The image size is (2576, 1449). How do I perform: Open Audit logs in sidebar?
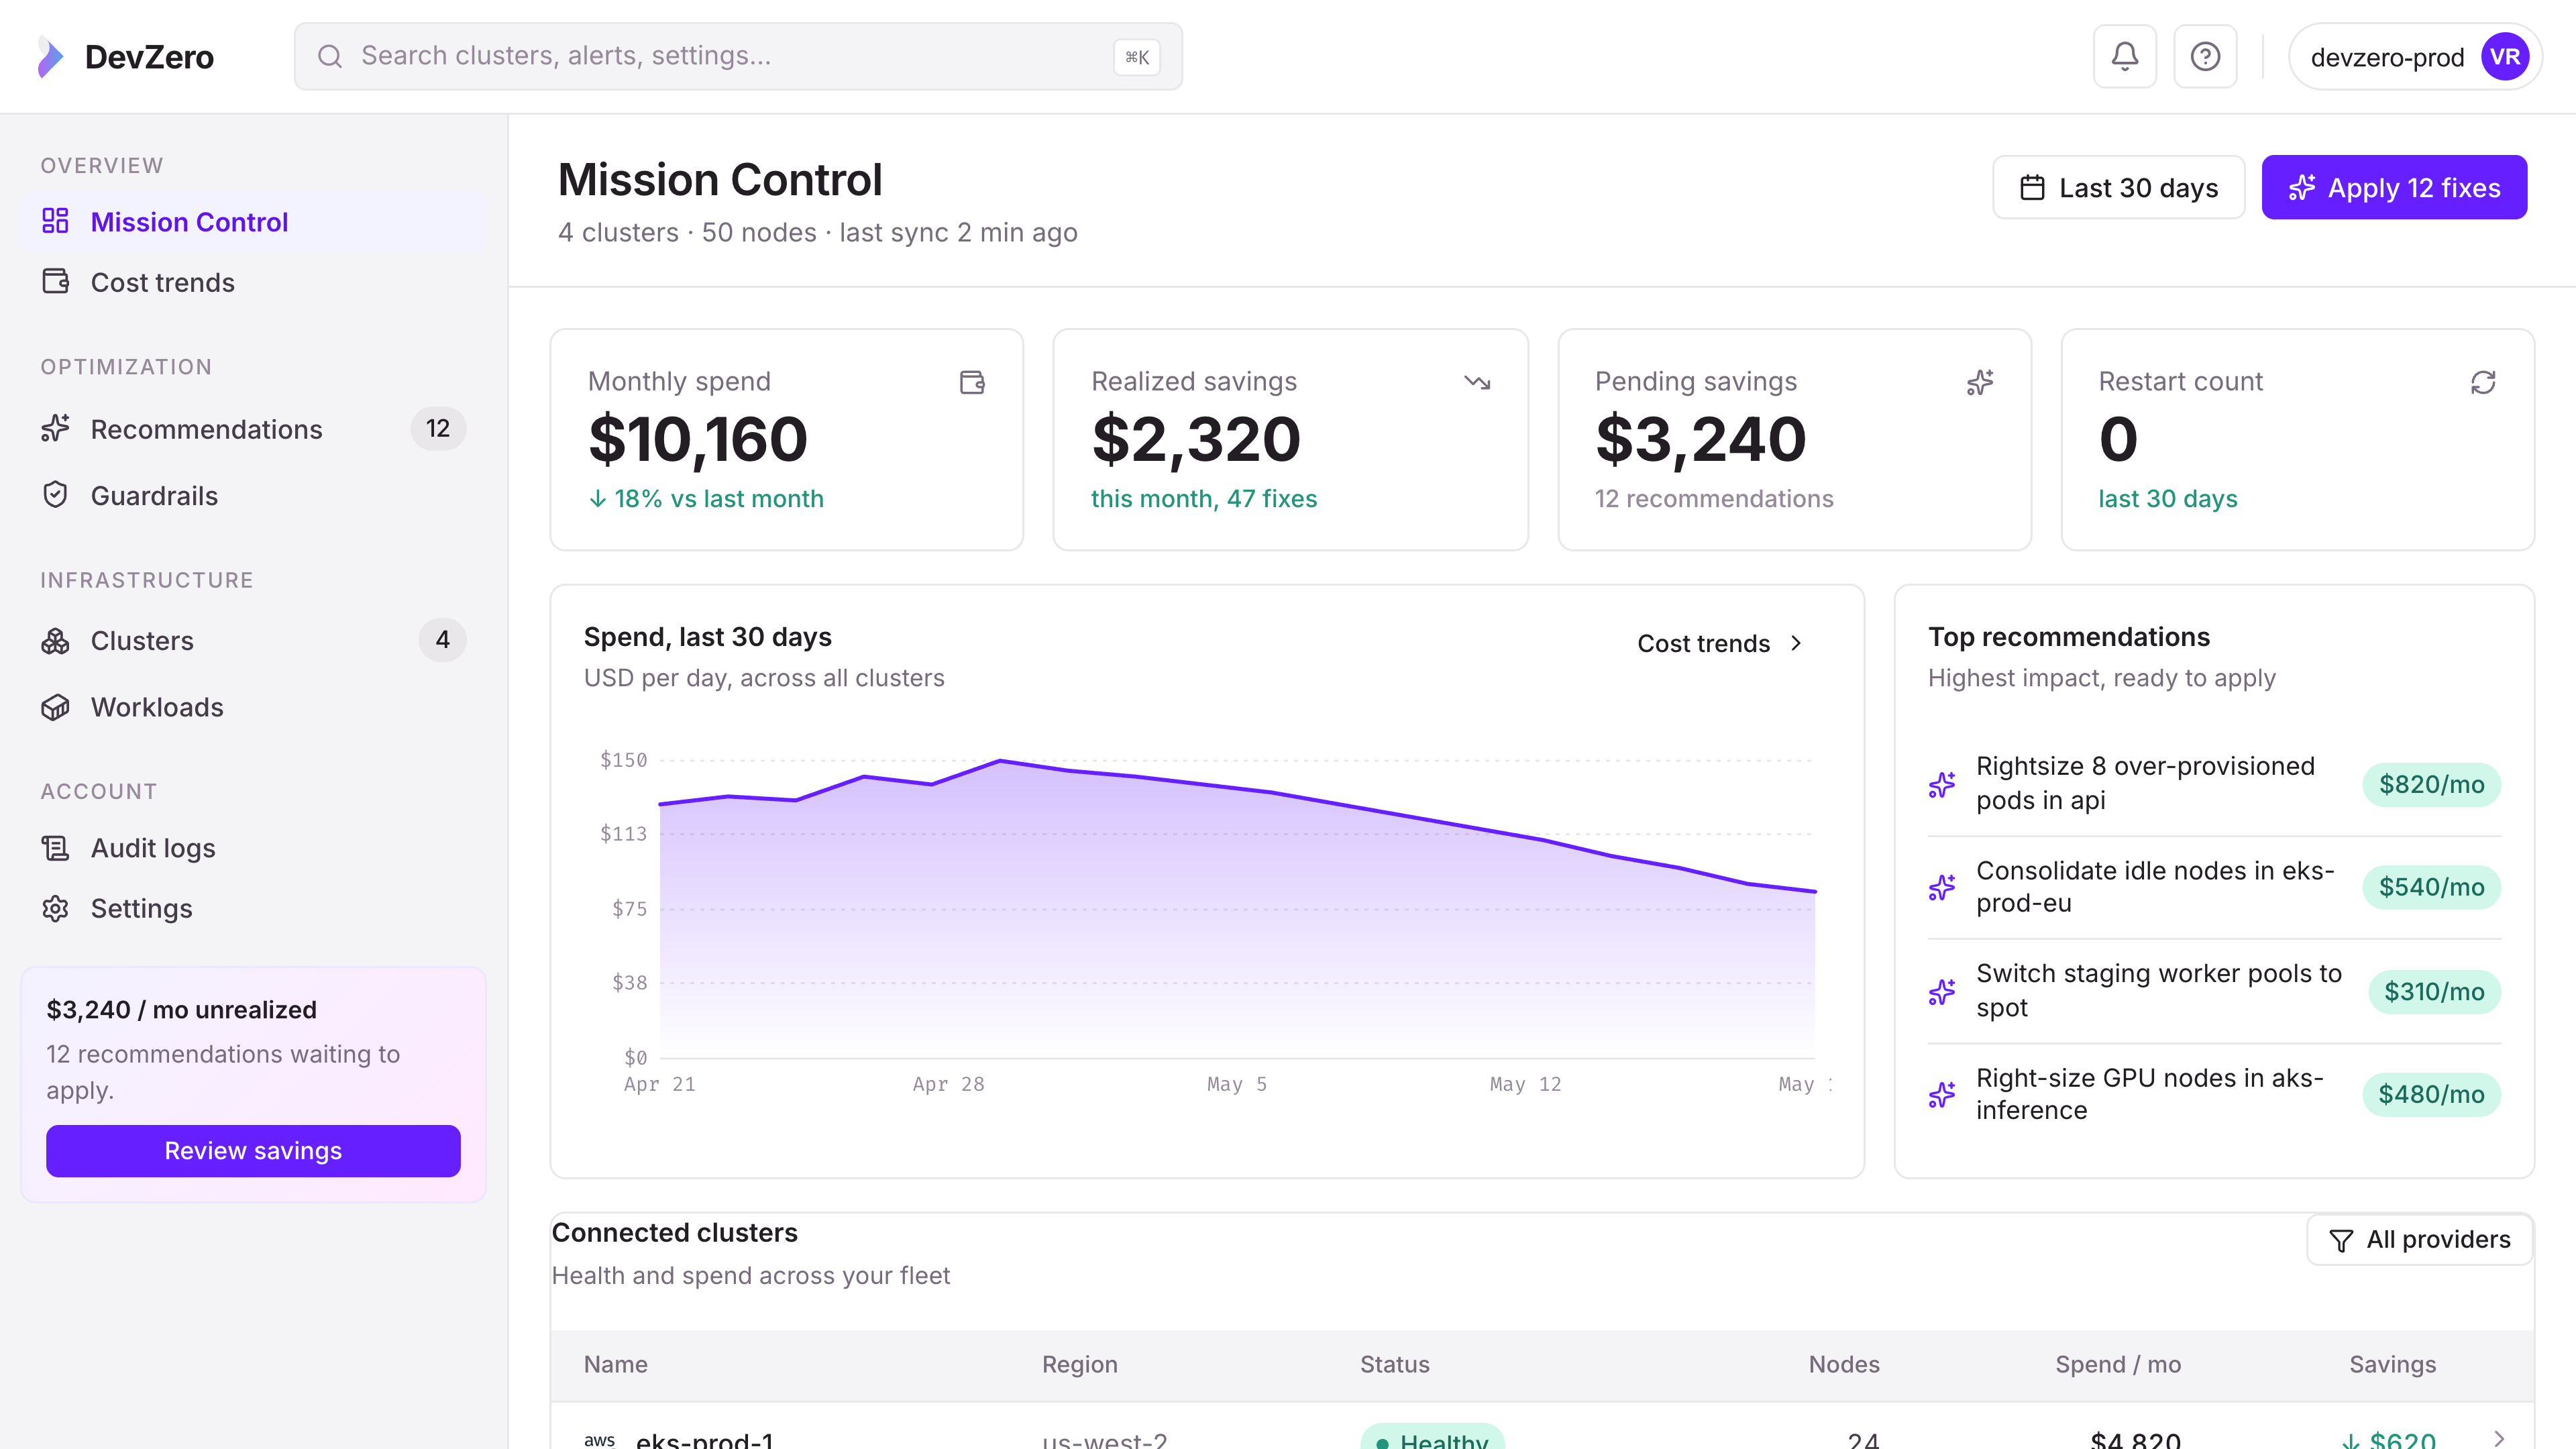click(x=254, y=848)
